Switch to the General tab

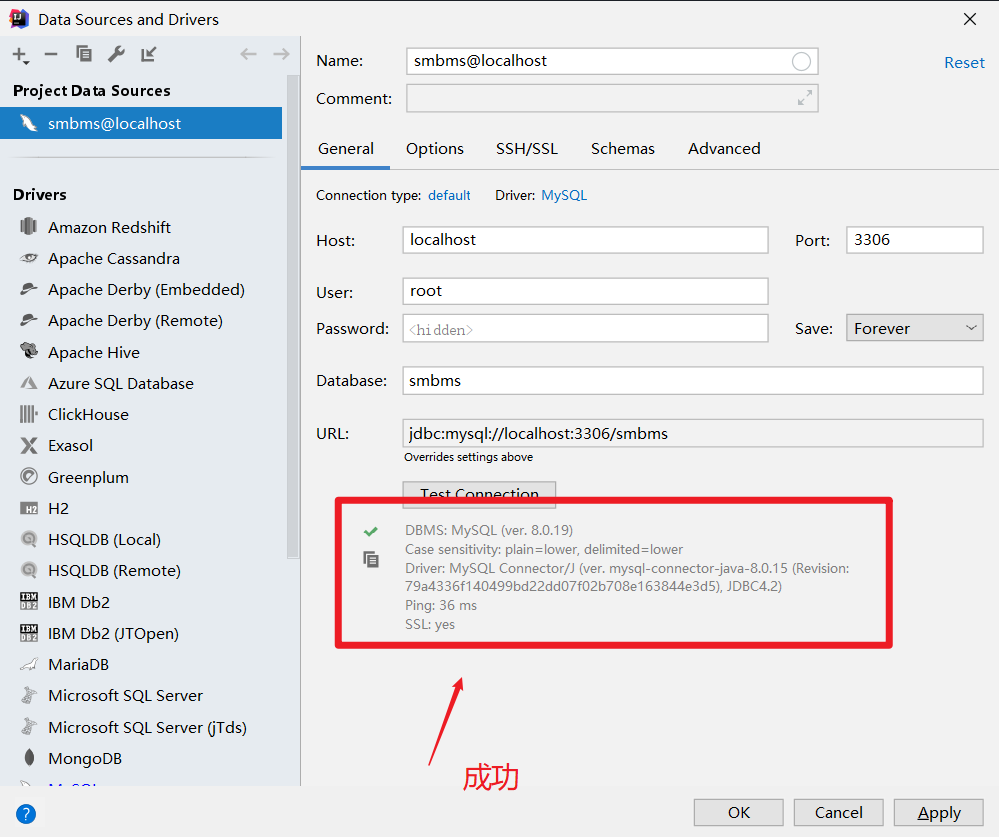tap(345, 148)
